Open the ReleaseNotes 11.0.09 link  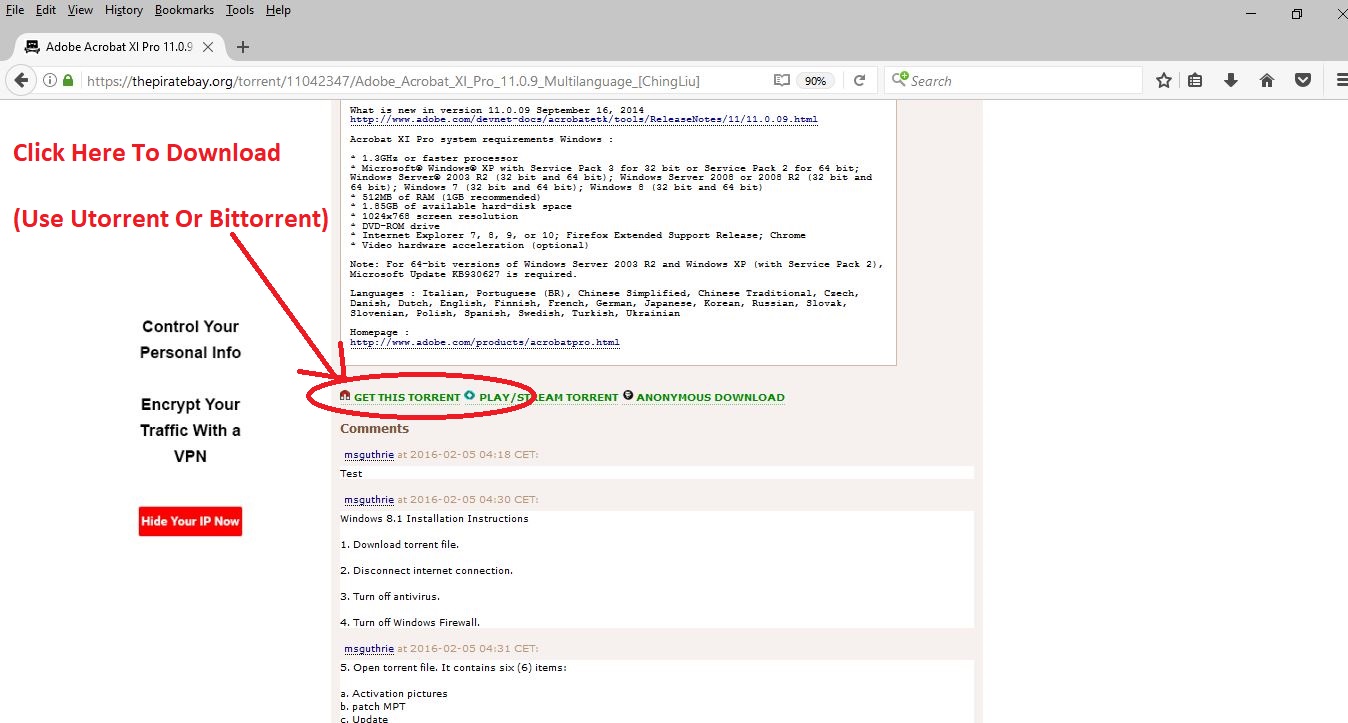[x=584, y=119]
